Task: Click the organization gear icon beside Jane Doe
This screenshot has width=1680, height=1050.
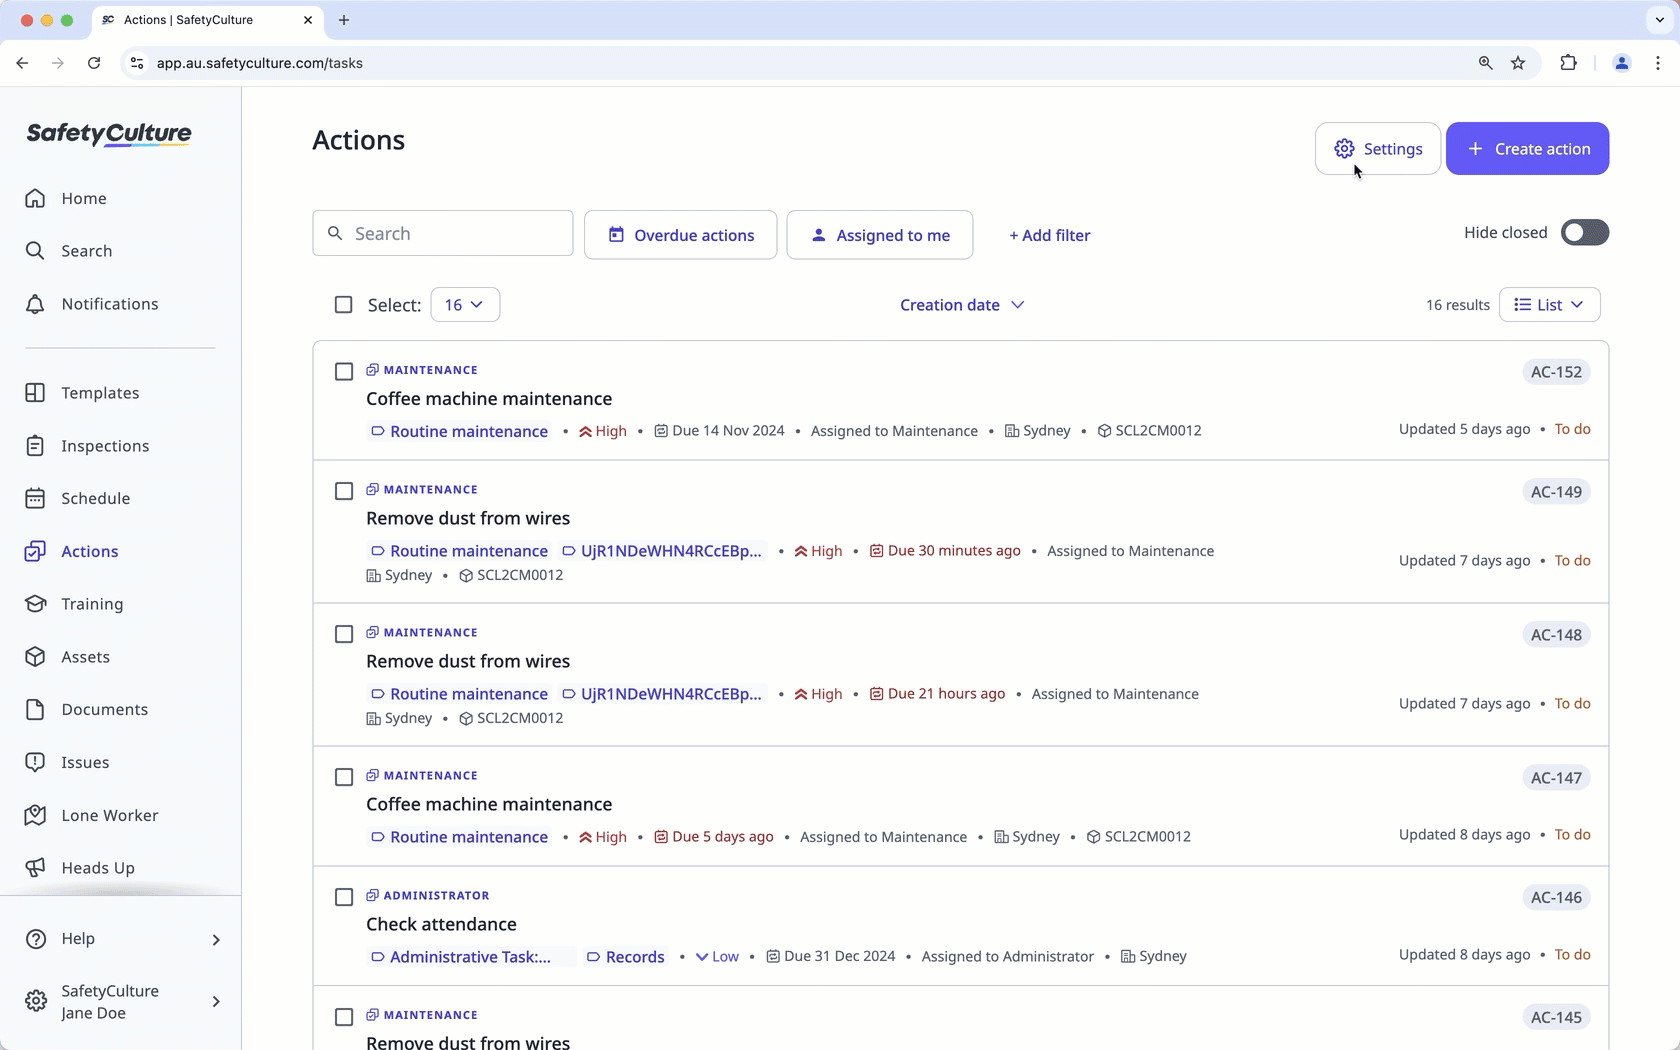Action: pyautogui.click(x=35, y=1001)
